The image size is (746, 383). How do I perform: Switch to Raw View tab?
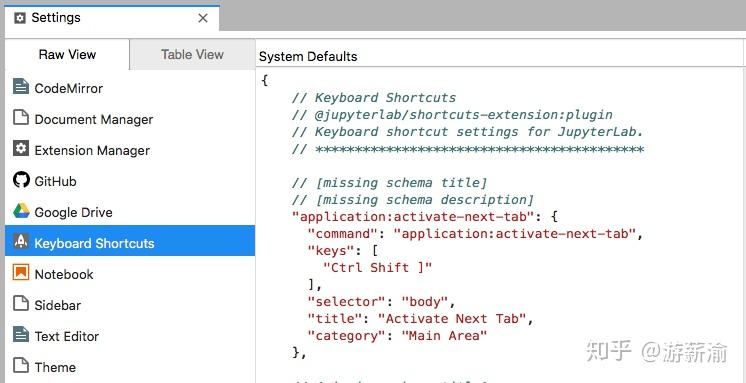pos(67,55)
